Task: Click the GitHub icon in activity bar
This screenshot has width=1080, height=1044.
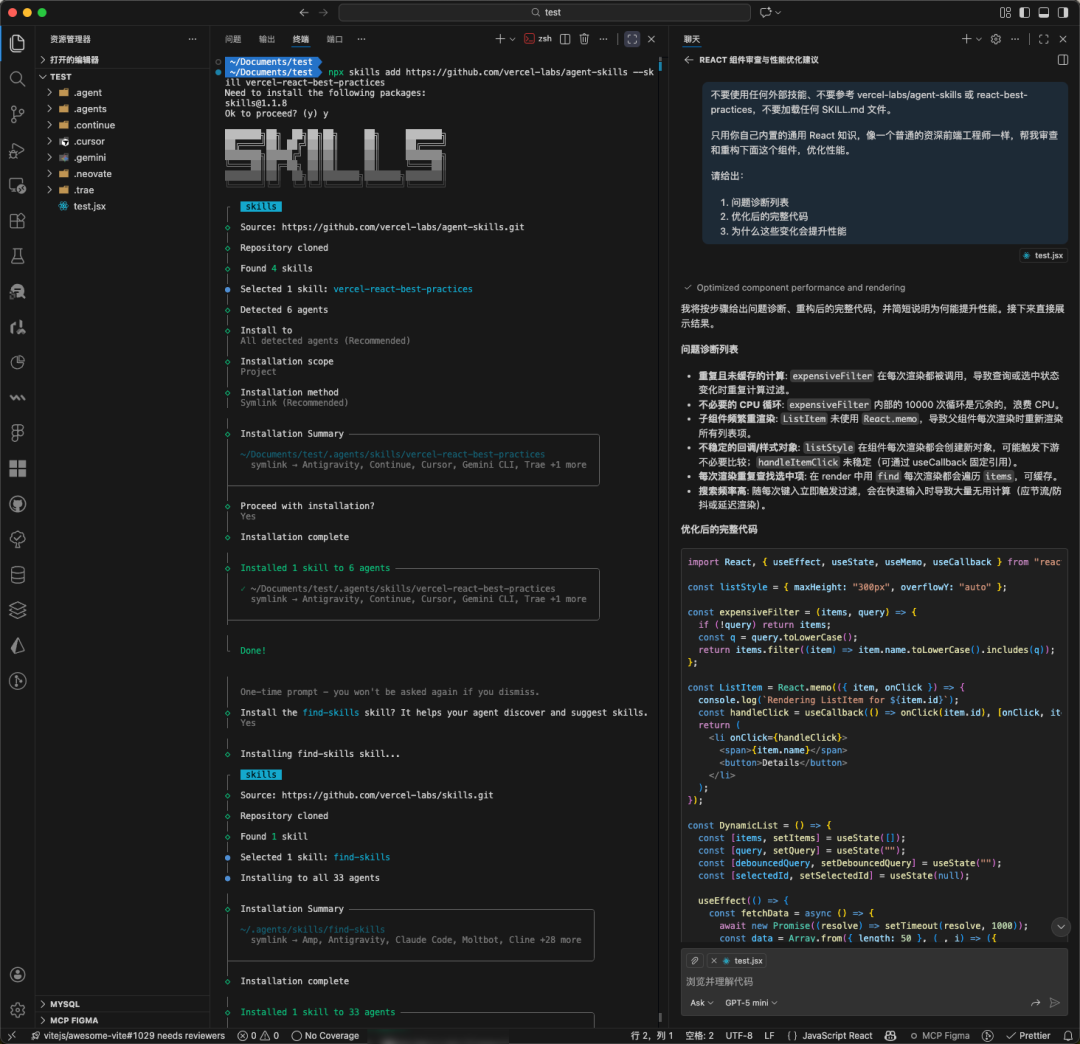Action: point(17,503)
